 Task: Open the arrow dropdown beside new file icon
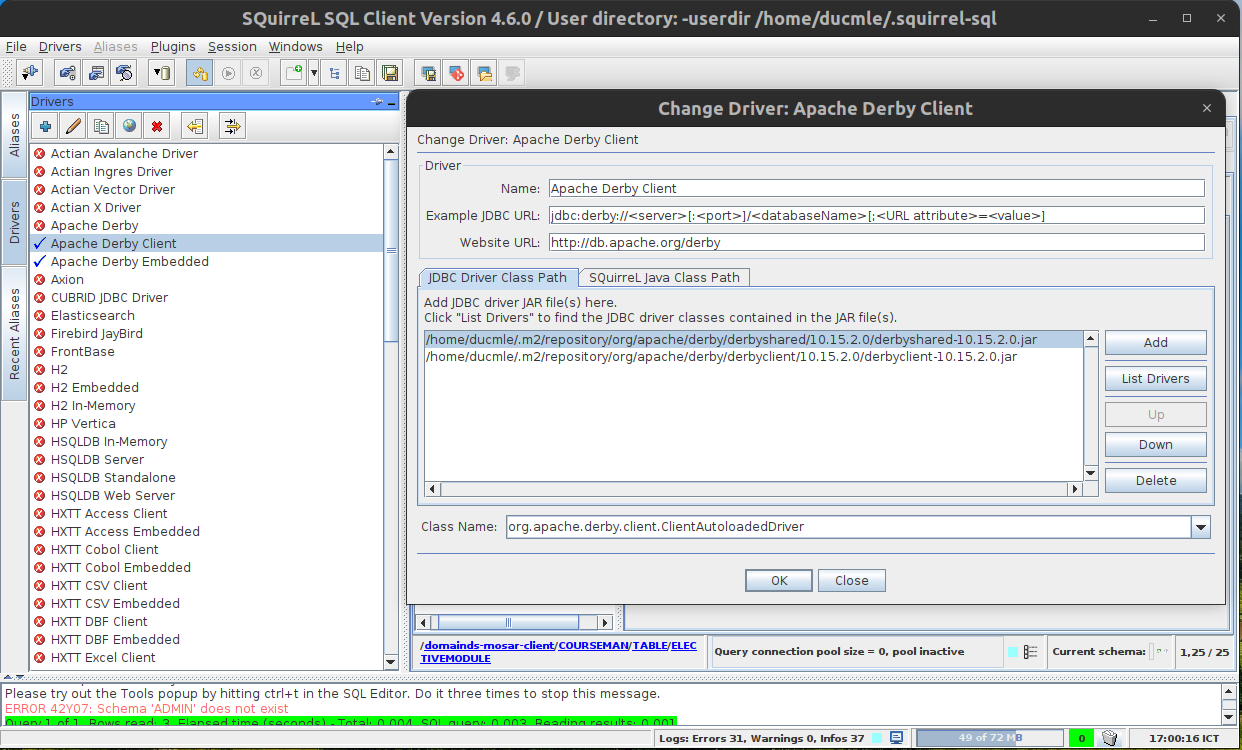click(314, 73)
